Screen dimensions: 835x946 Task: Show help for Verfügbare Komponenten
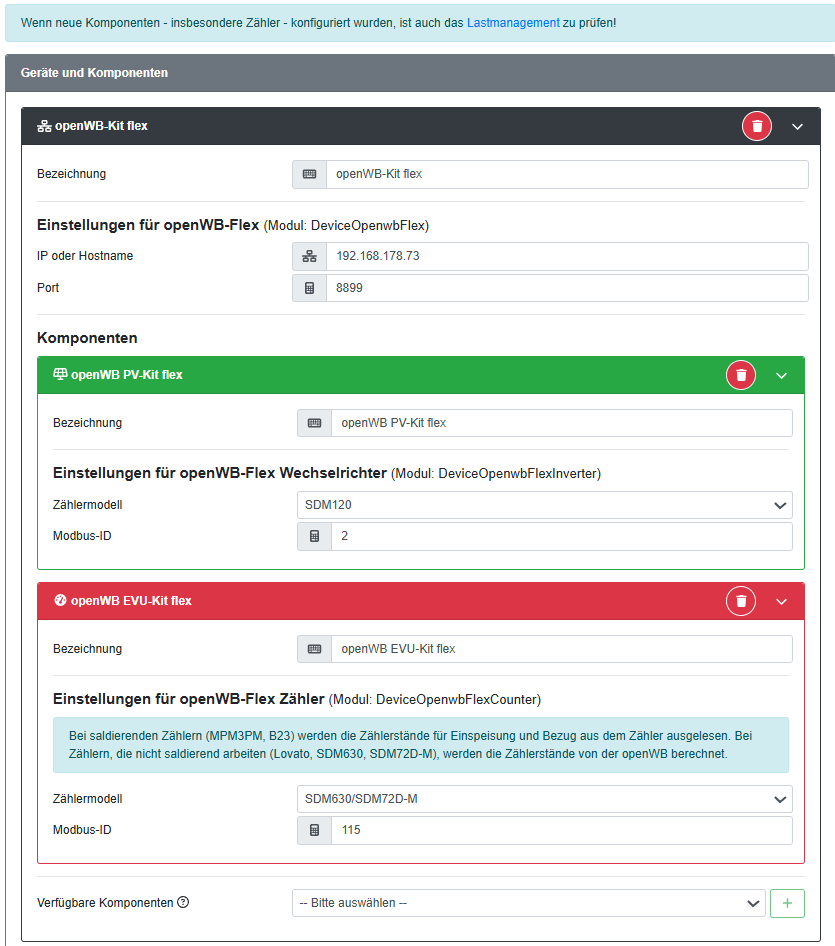tap(183, 903)
